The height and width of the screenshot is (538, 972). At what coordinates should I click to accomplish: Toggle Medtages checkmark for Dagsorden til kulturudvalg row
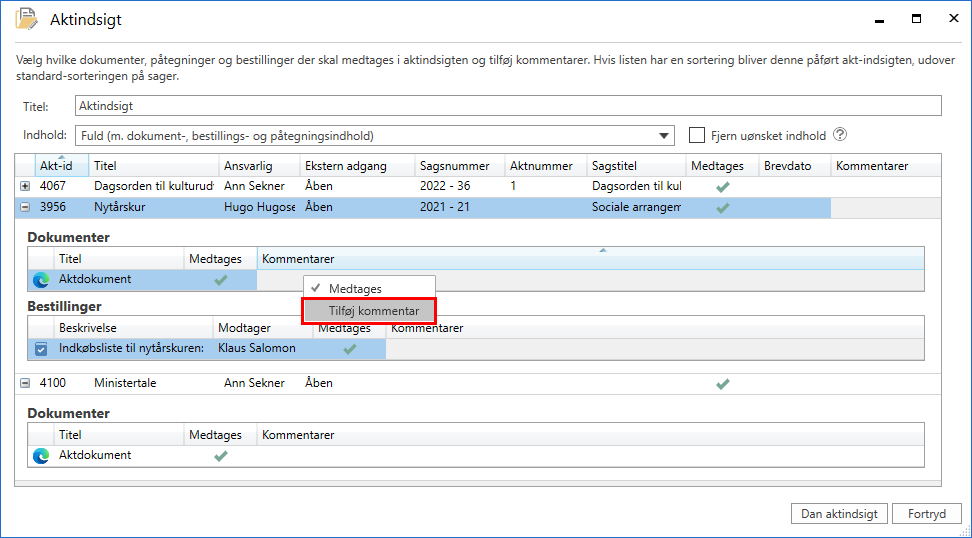723,186
